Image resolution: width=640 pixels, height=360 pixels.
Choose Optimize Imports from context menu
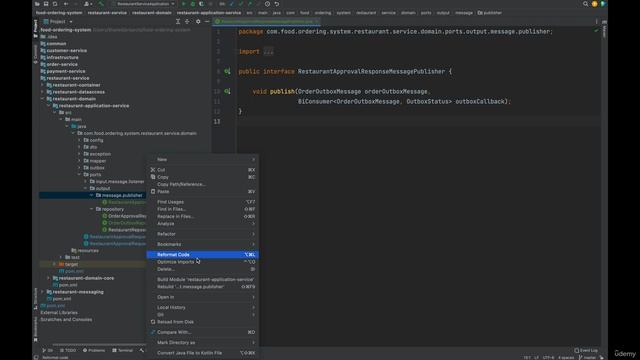click(202, 262)
